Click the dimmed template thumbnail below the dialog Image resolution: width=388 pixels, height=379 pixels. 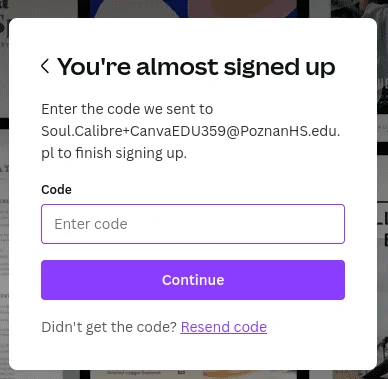click(193, 374)
